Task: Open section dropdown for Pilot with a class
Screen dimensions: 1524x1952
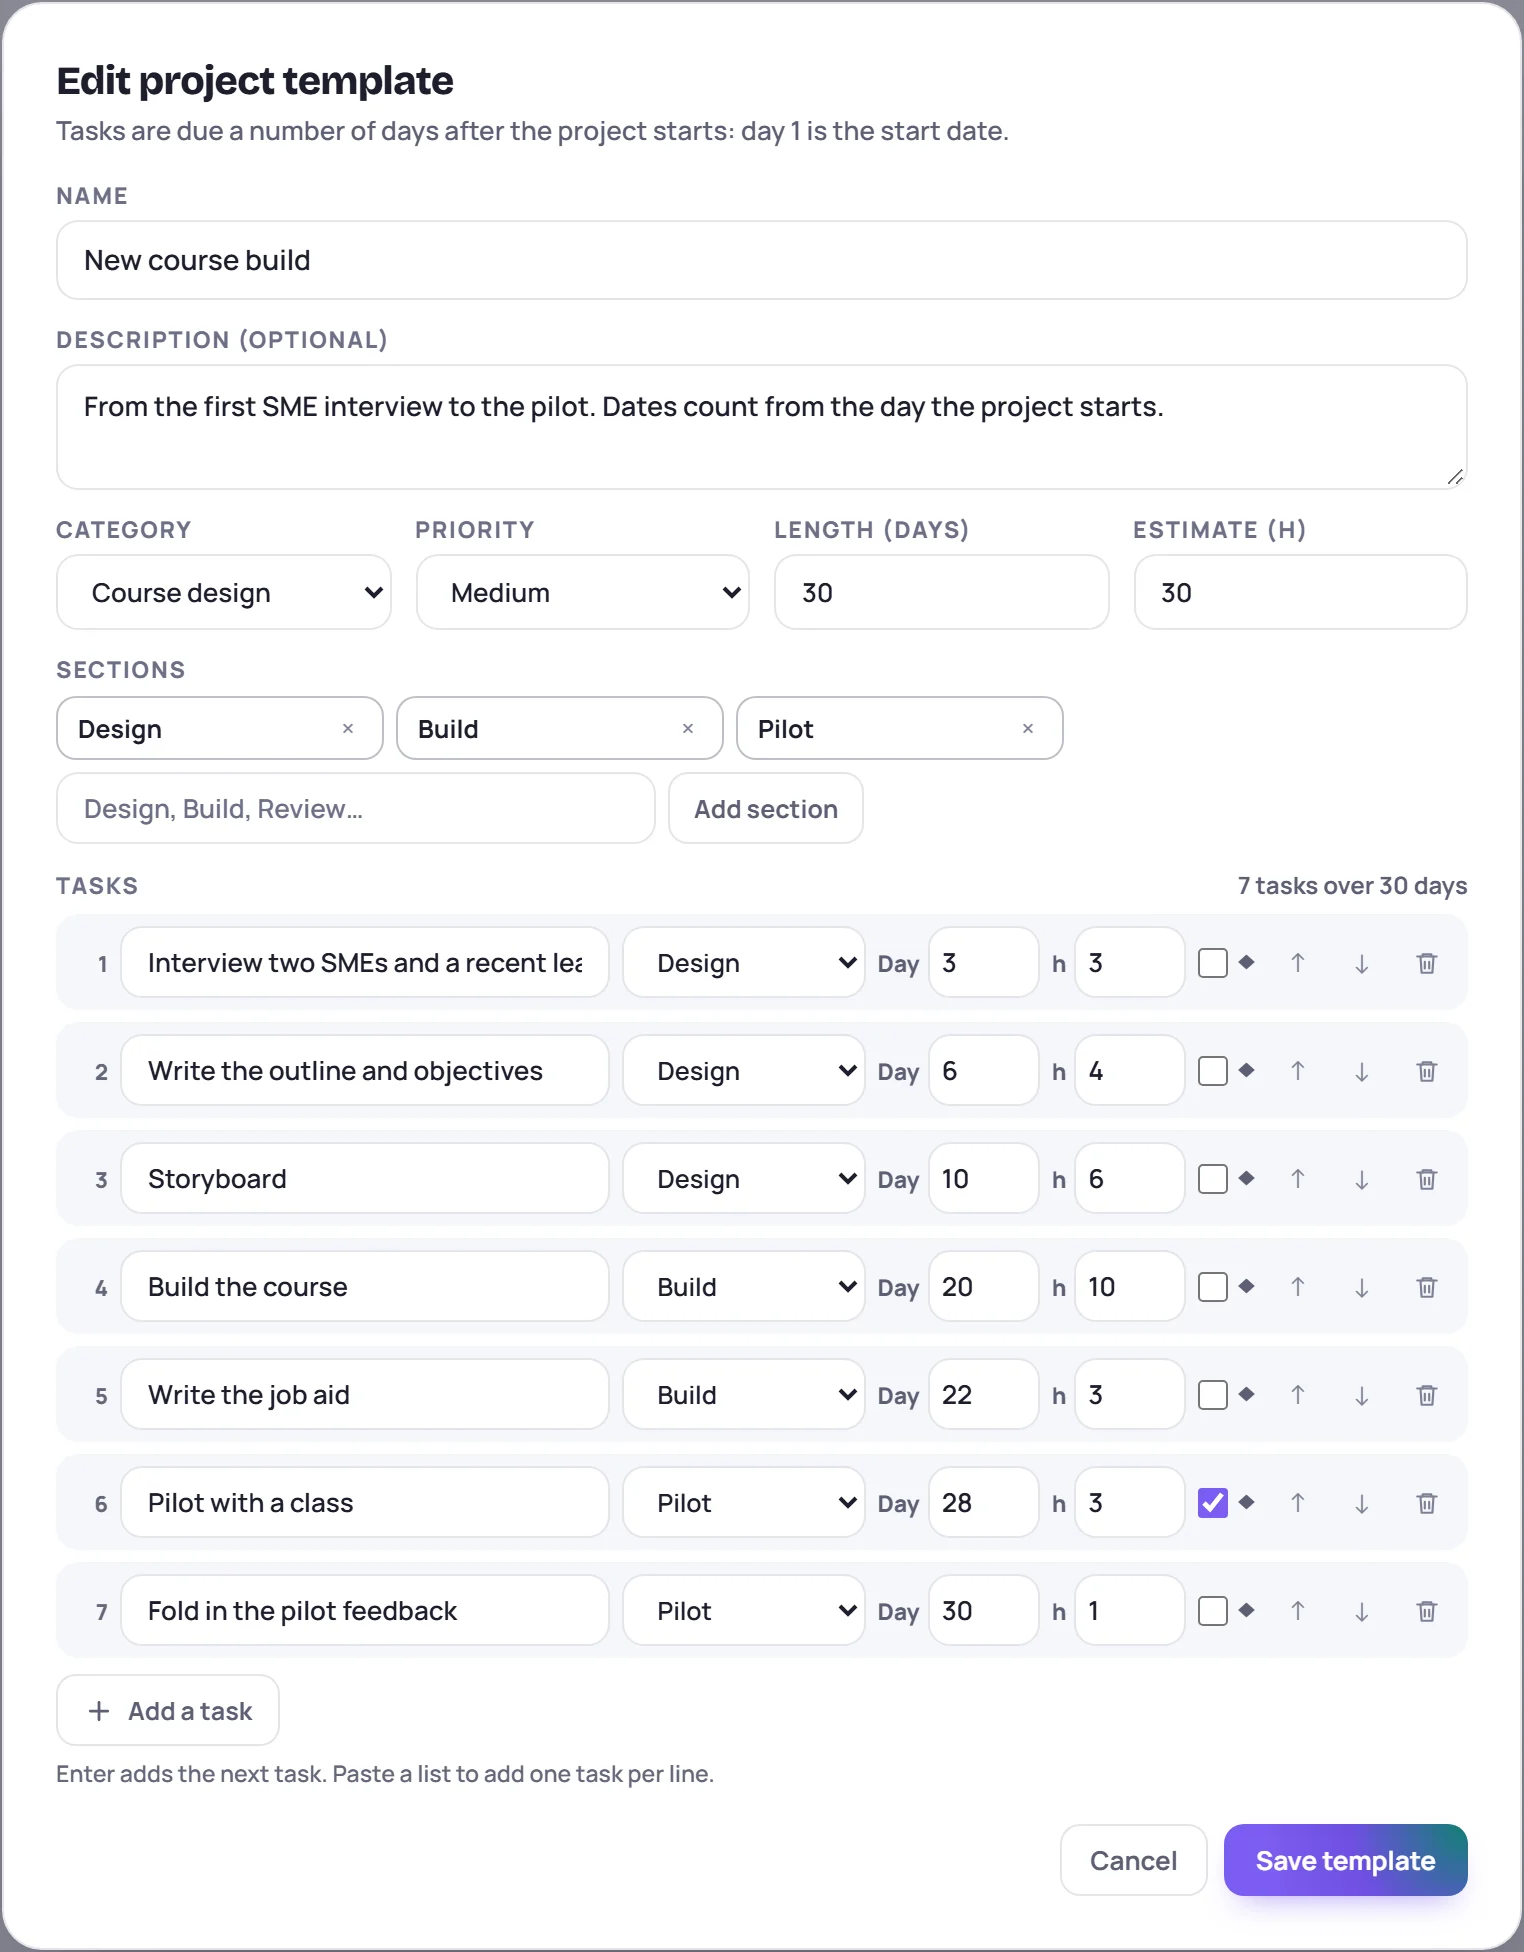Action: point(744,1503)
